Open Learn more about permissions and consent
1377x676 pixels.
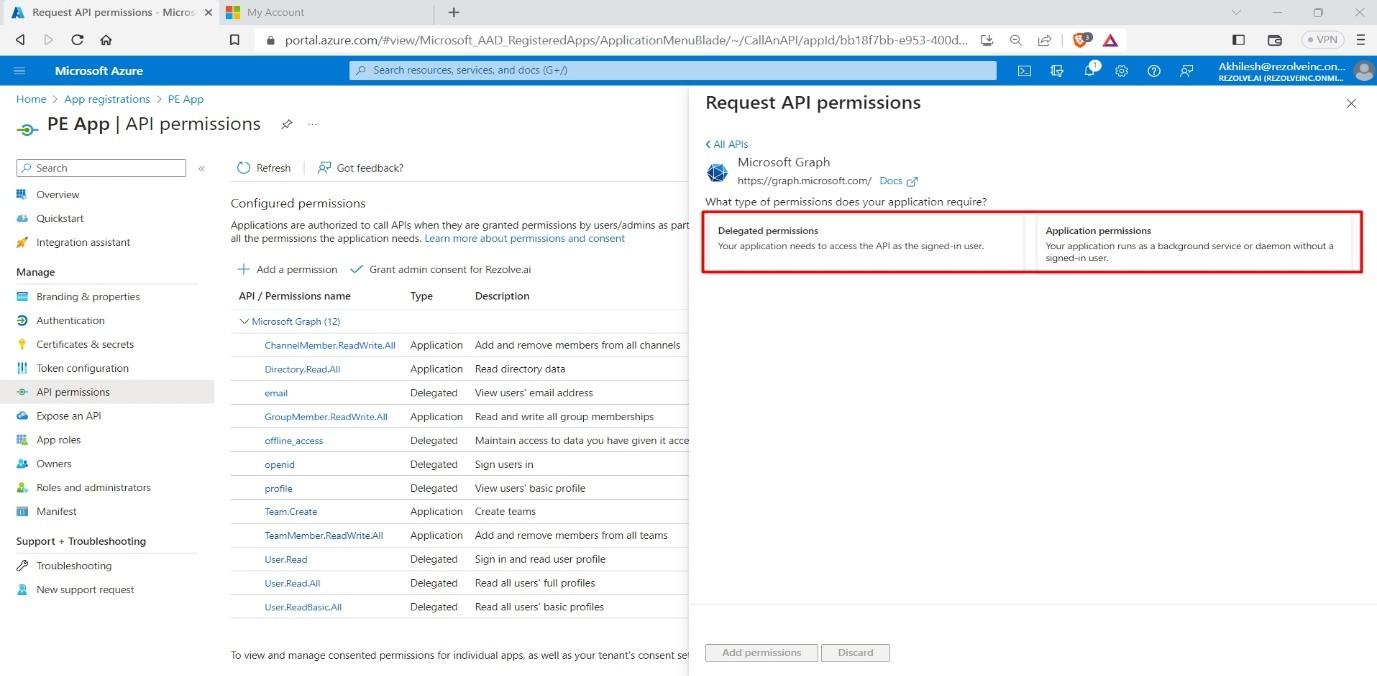(x=525, y=239)
